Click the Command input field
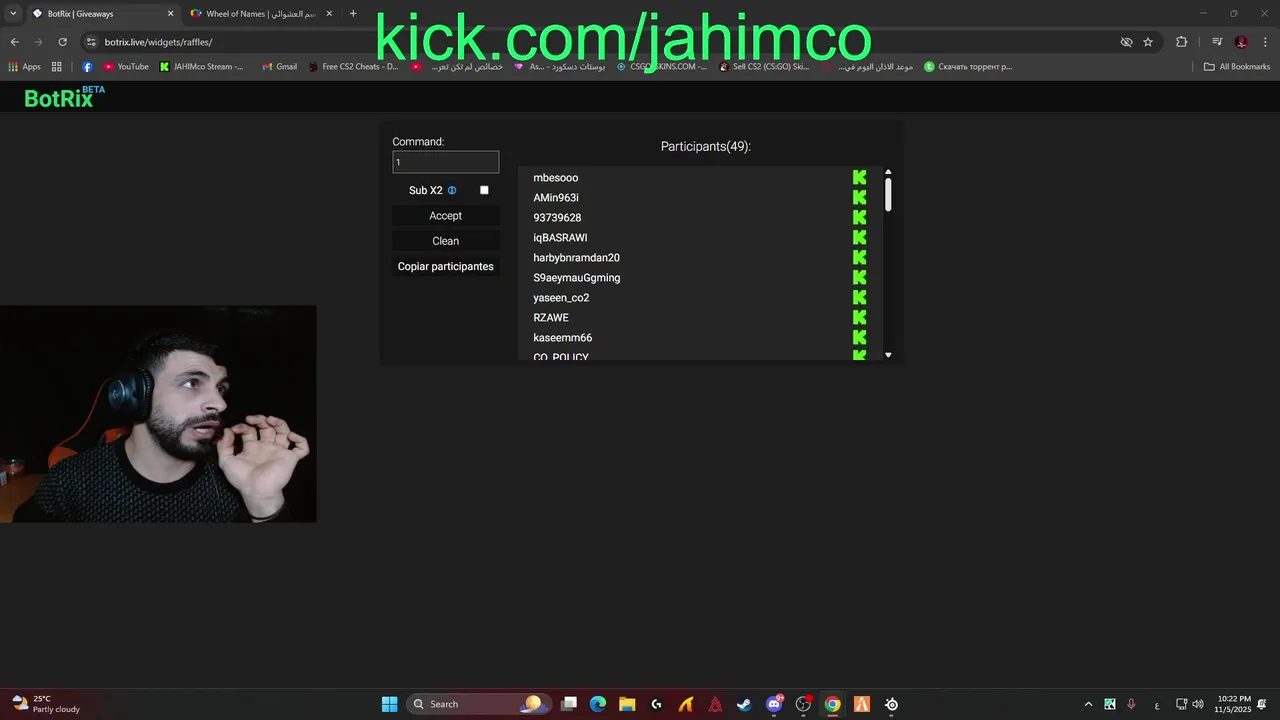This screenshot has height=720, width=1280. tap(445, 162)
